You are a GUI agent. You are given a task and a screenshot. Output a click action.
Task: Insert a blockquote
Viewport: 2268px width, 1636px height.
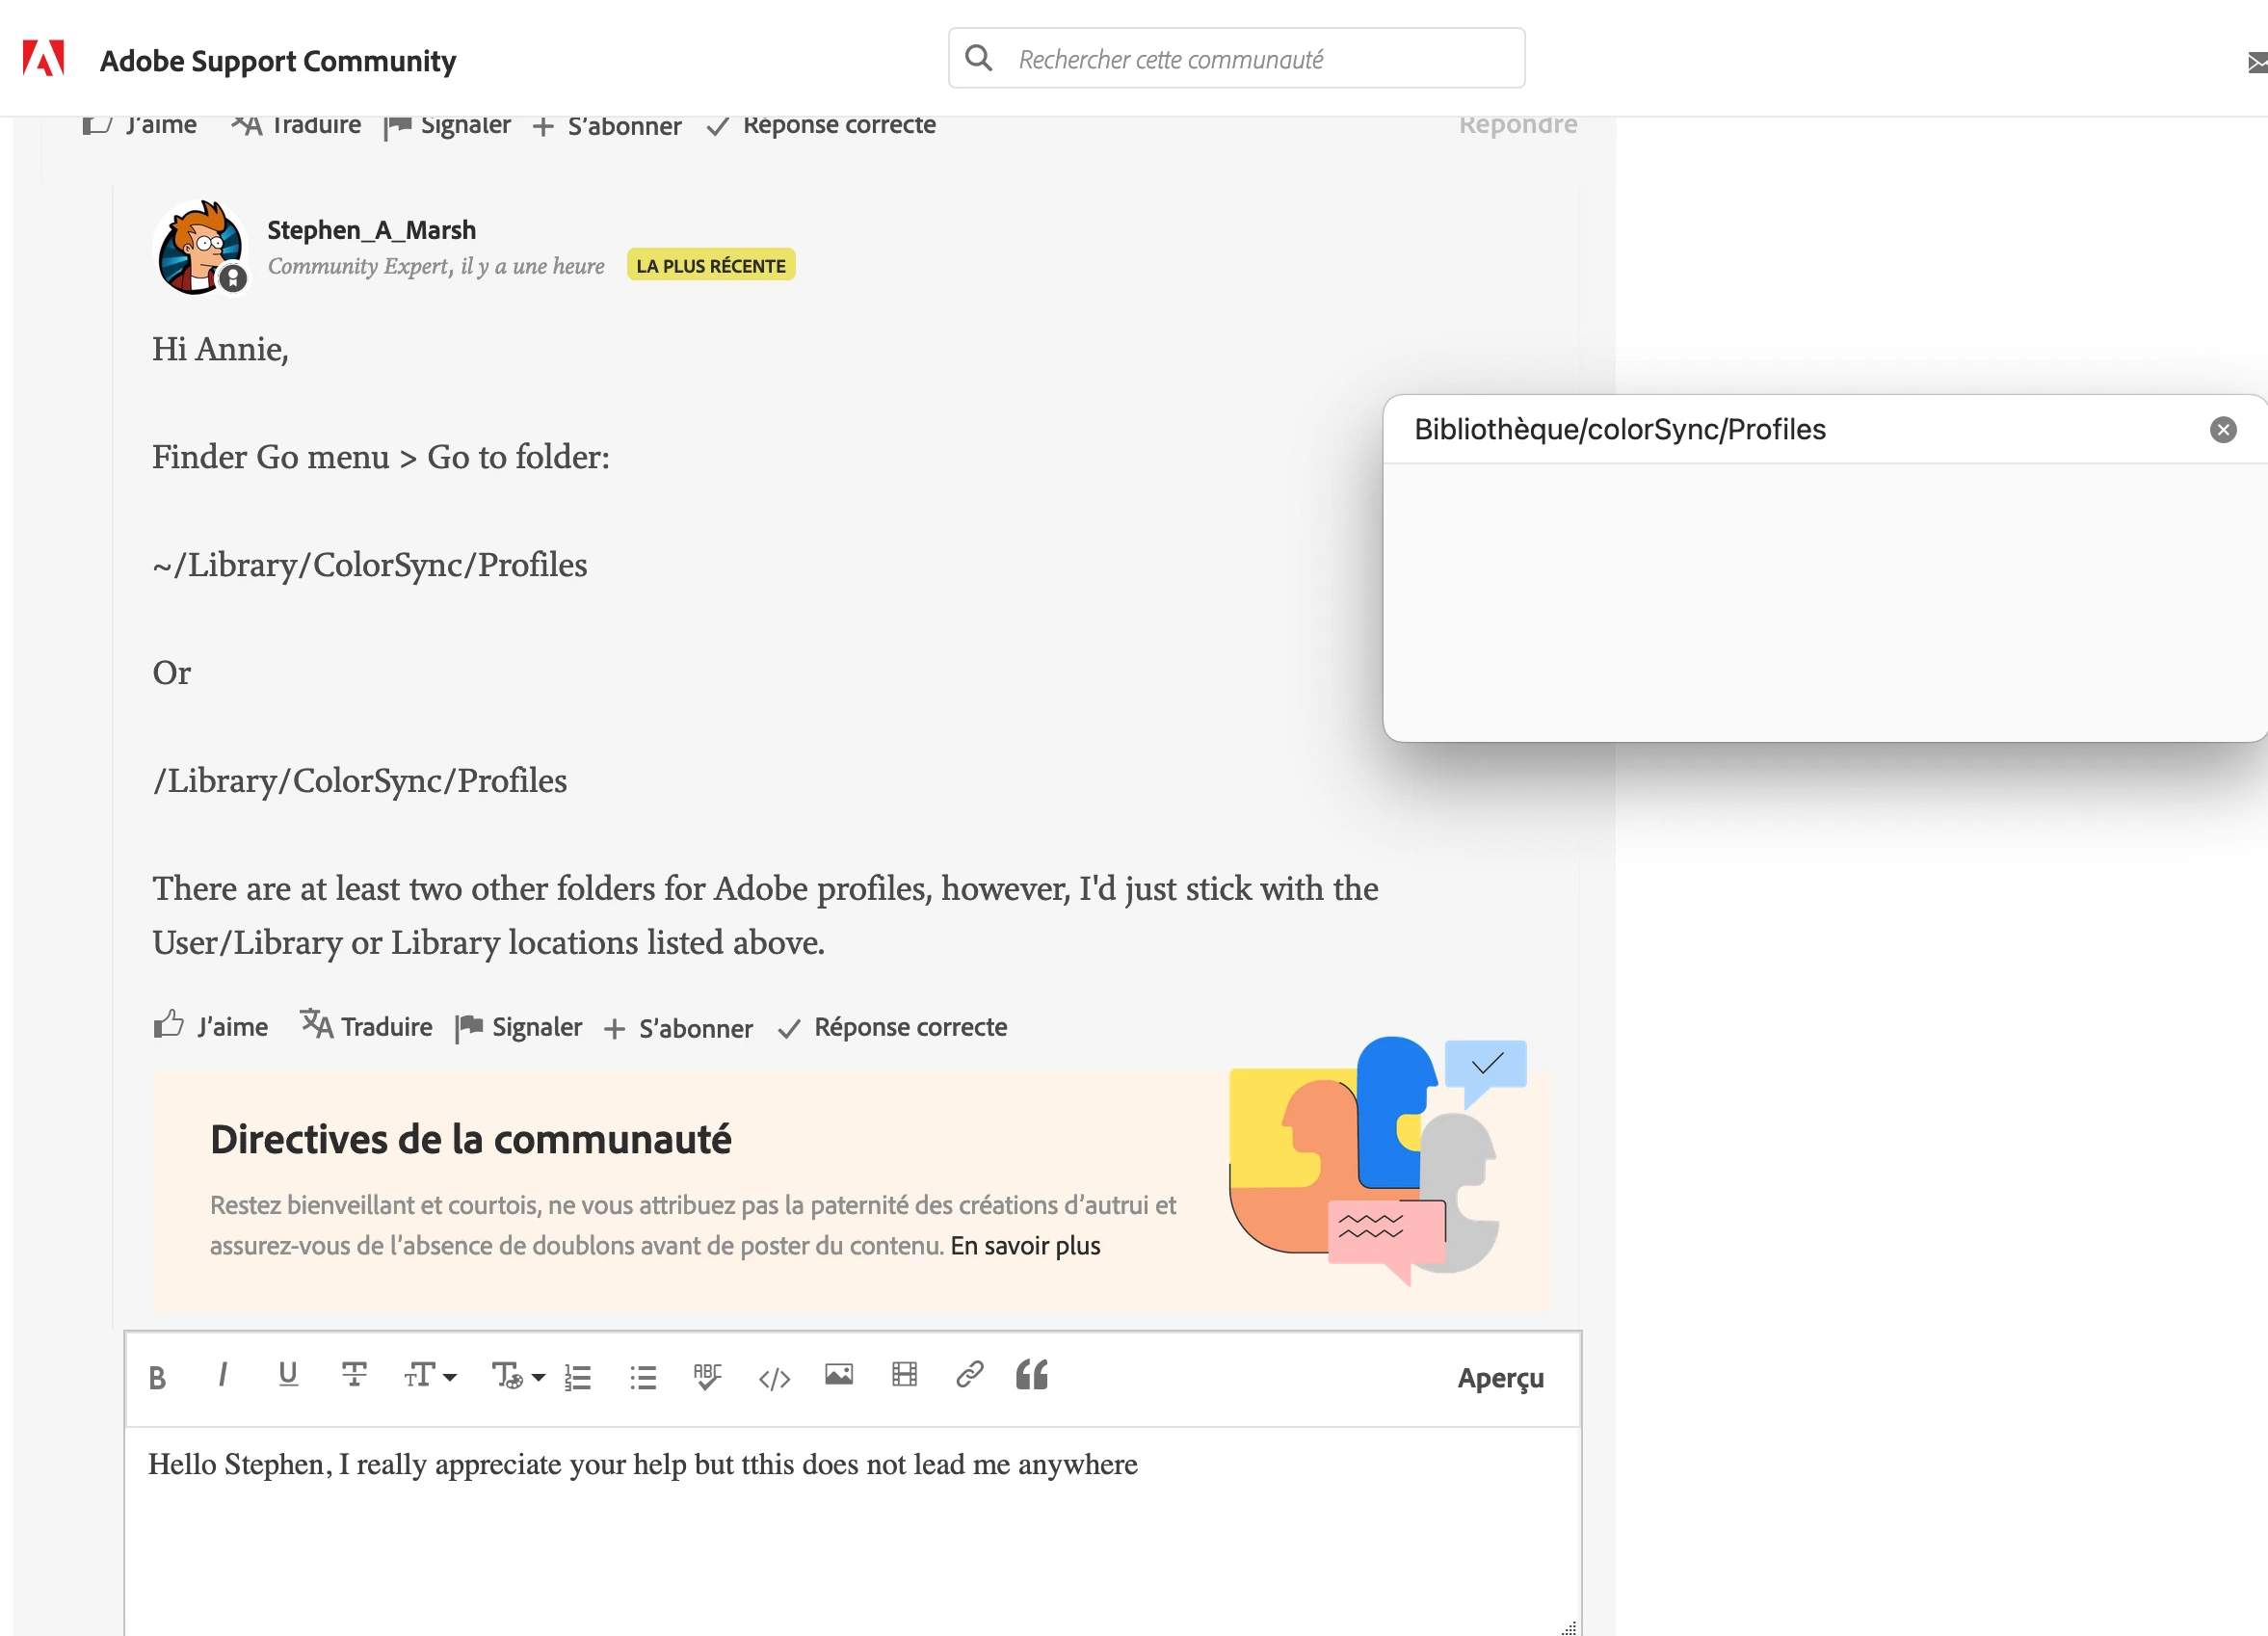[1032, 1375]
